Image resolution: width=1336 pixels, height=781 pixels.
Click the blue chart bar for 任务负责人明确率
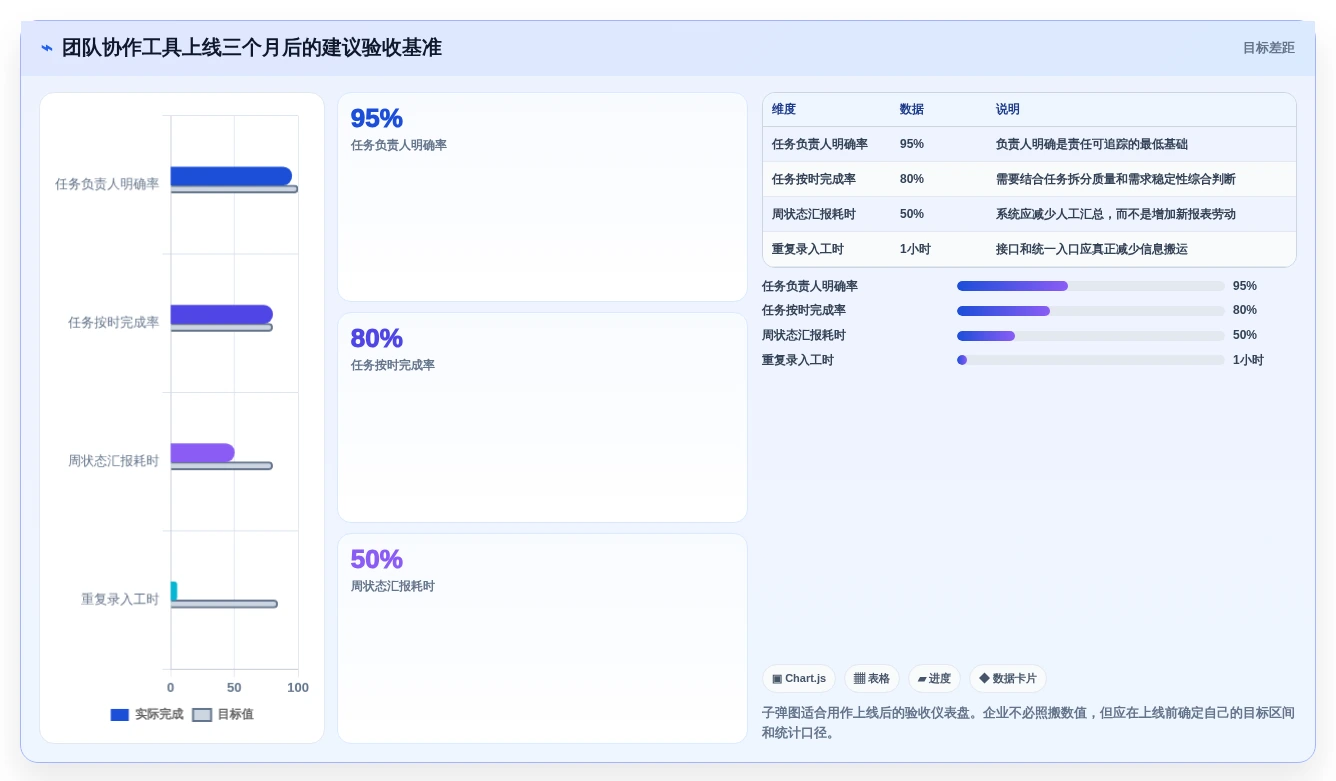pyautogui.click(x=231, y=176)
